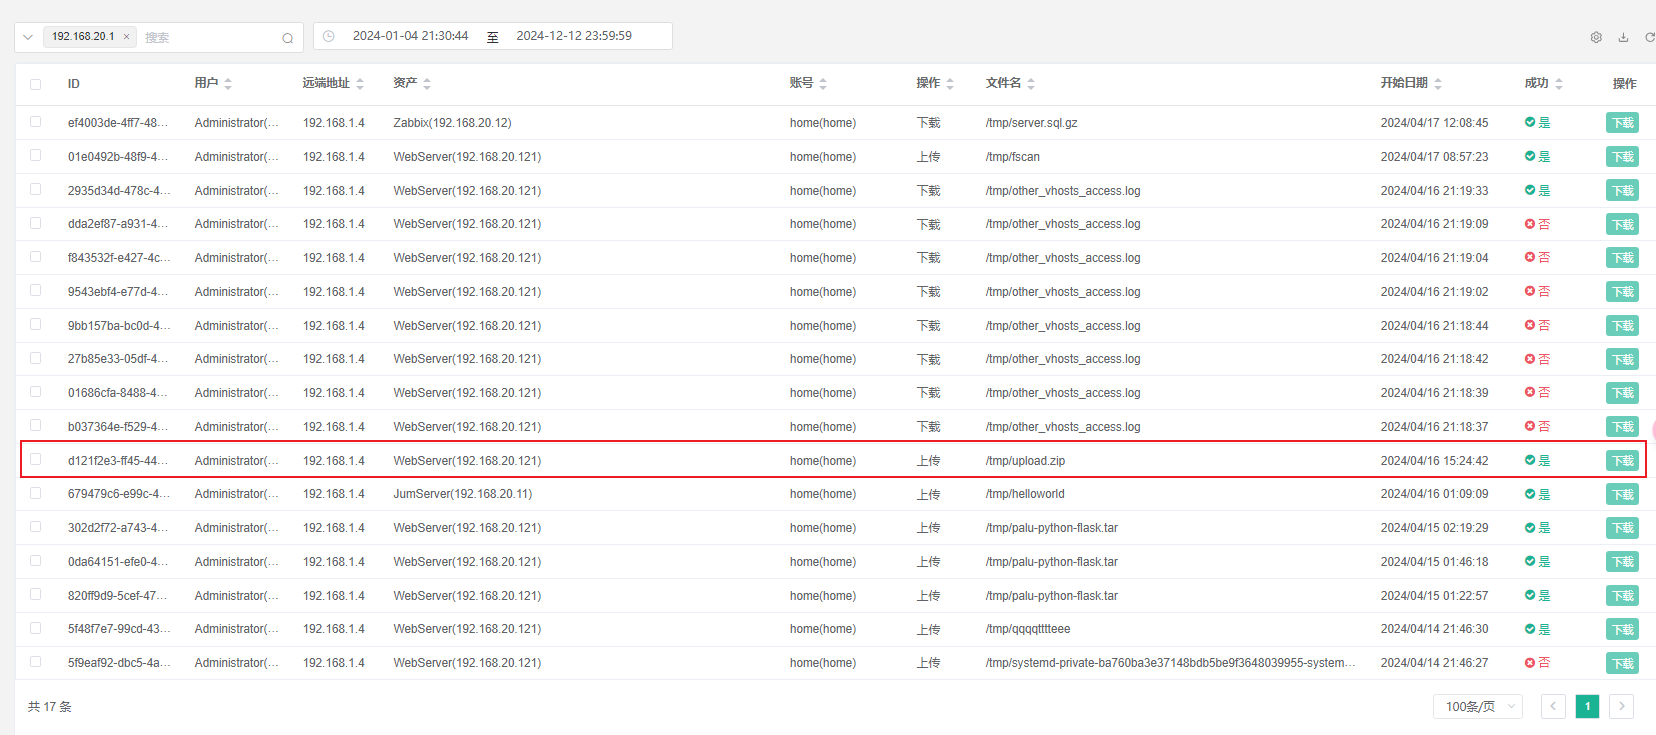Click success icon for /tmp/server.sql.gz row
The image size is (1656, 735).
1530,122
